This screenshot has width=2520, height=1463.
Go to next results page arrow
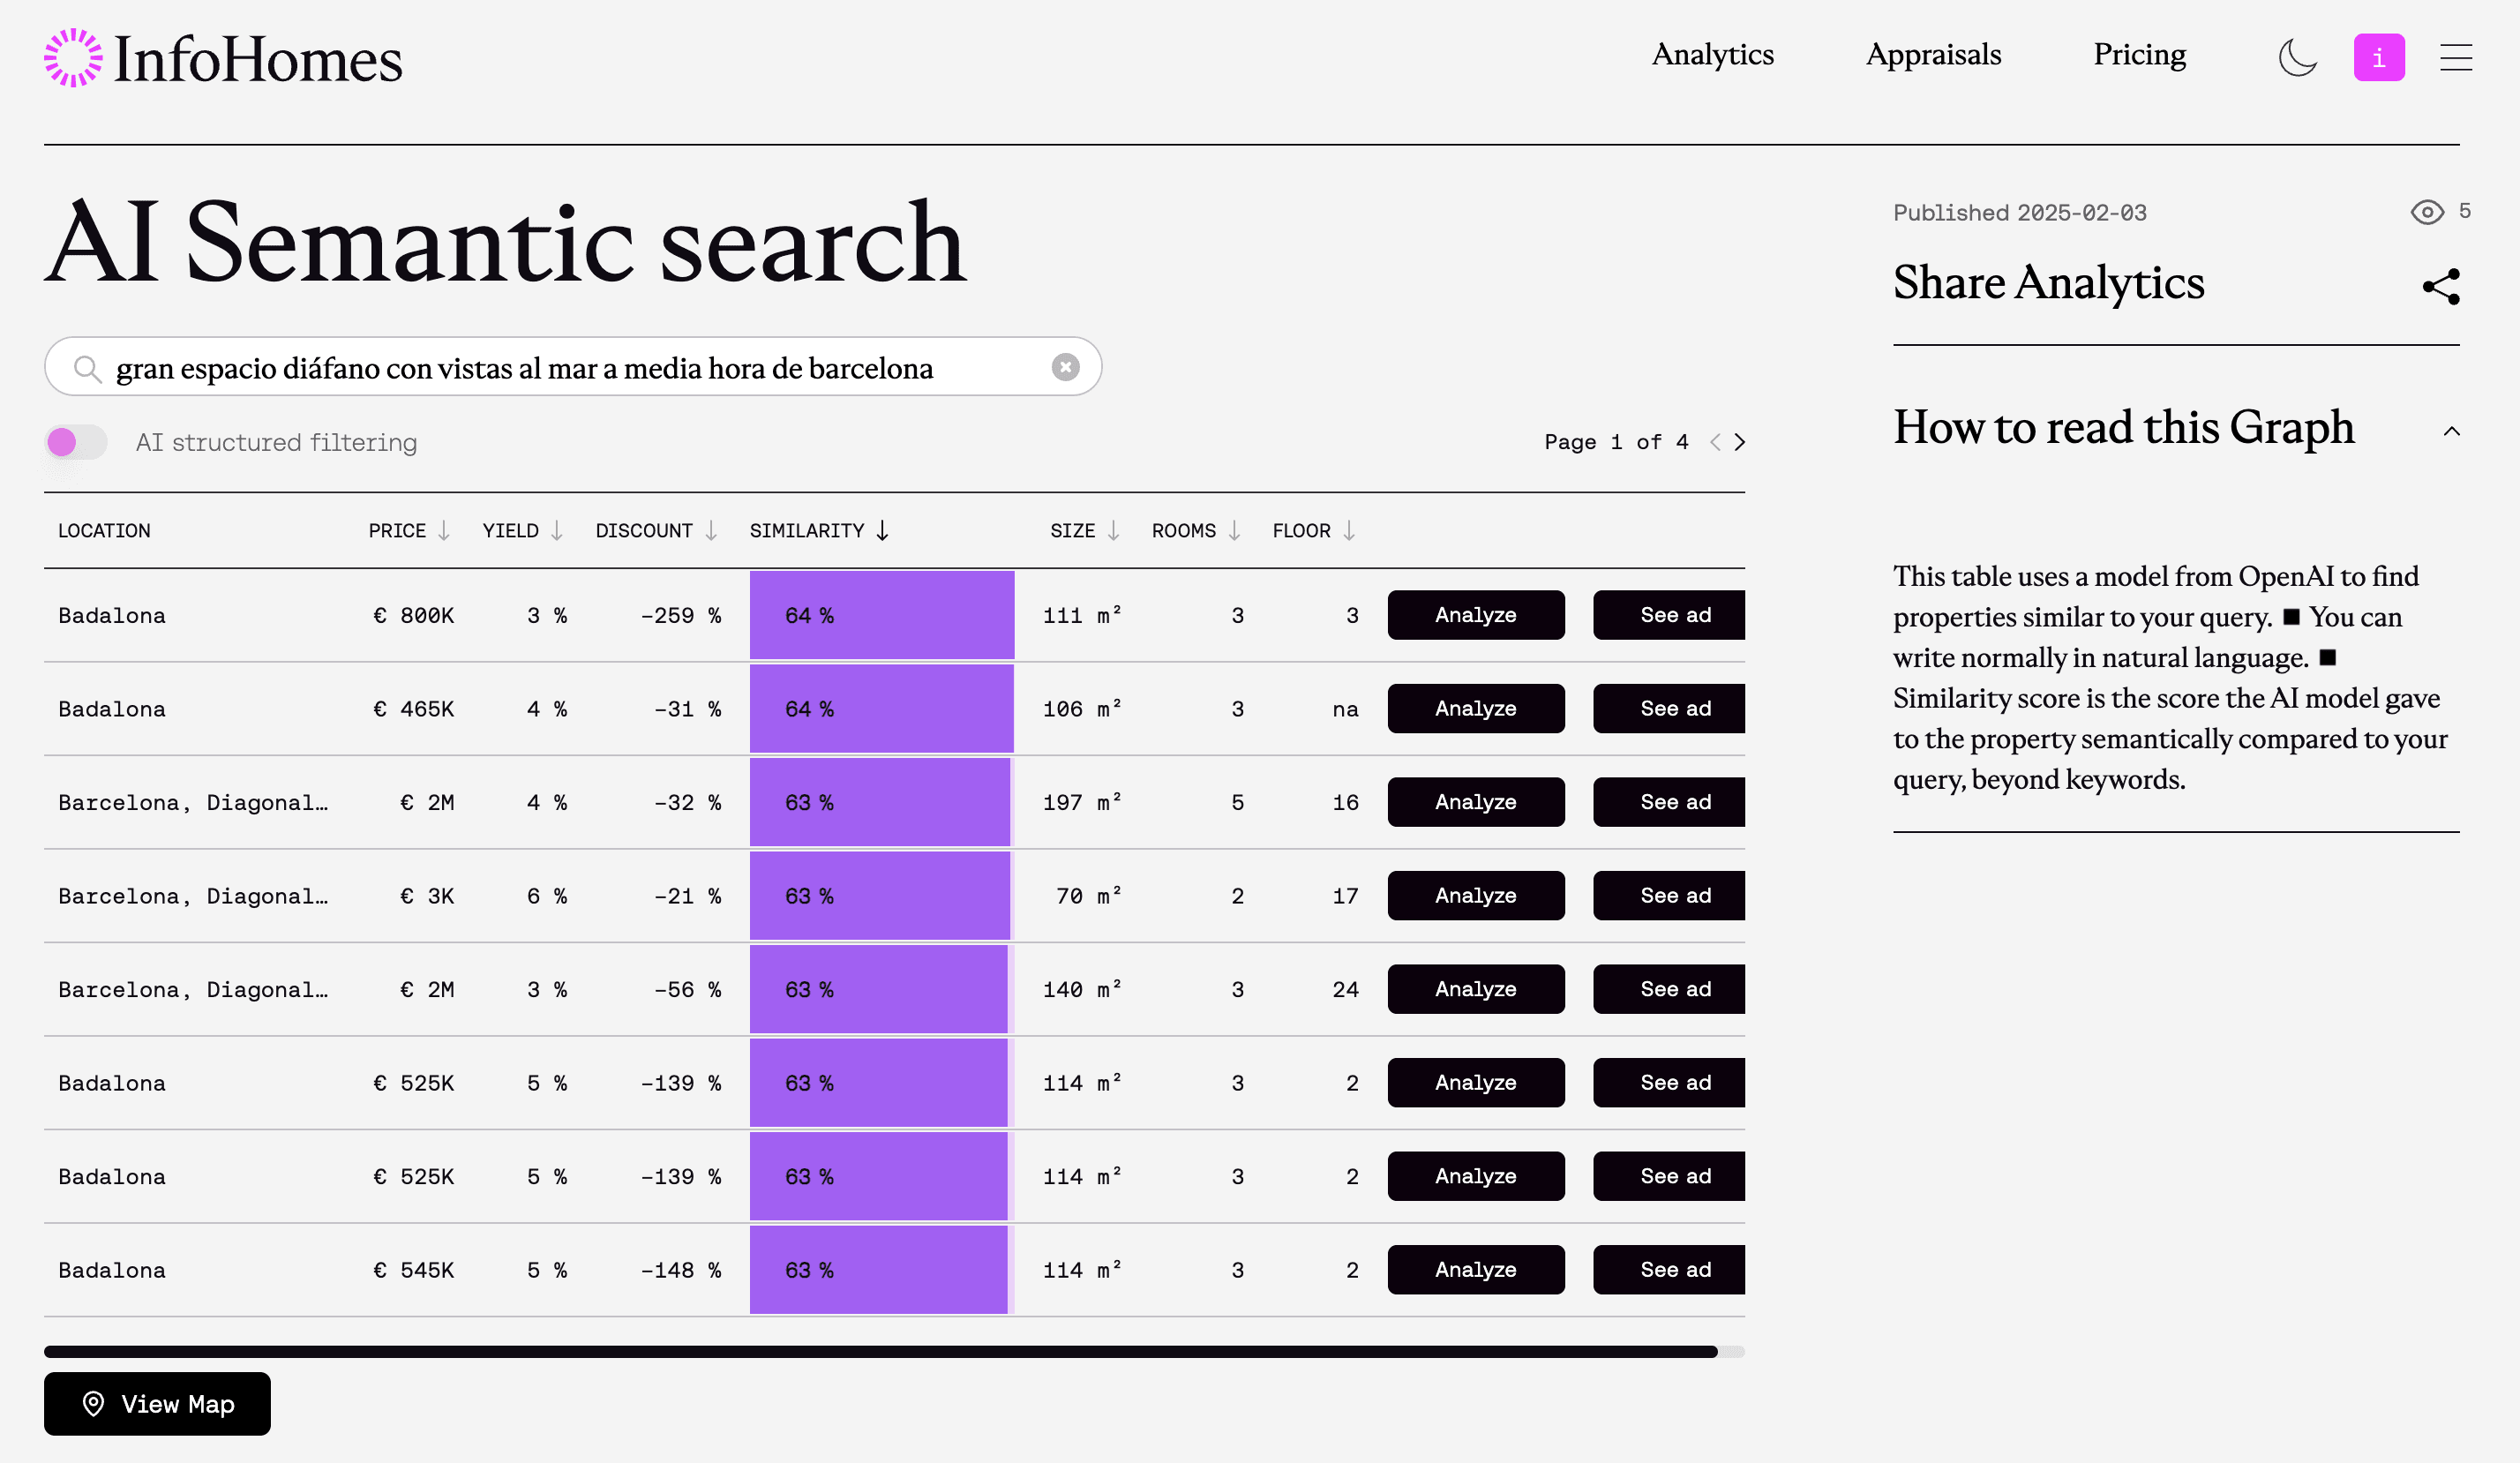[1740, 442]
